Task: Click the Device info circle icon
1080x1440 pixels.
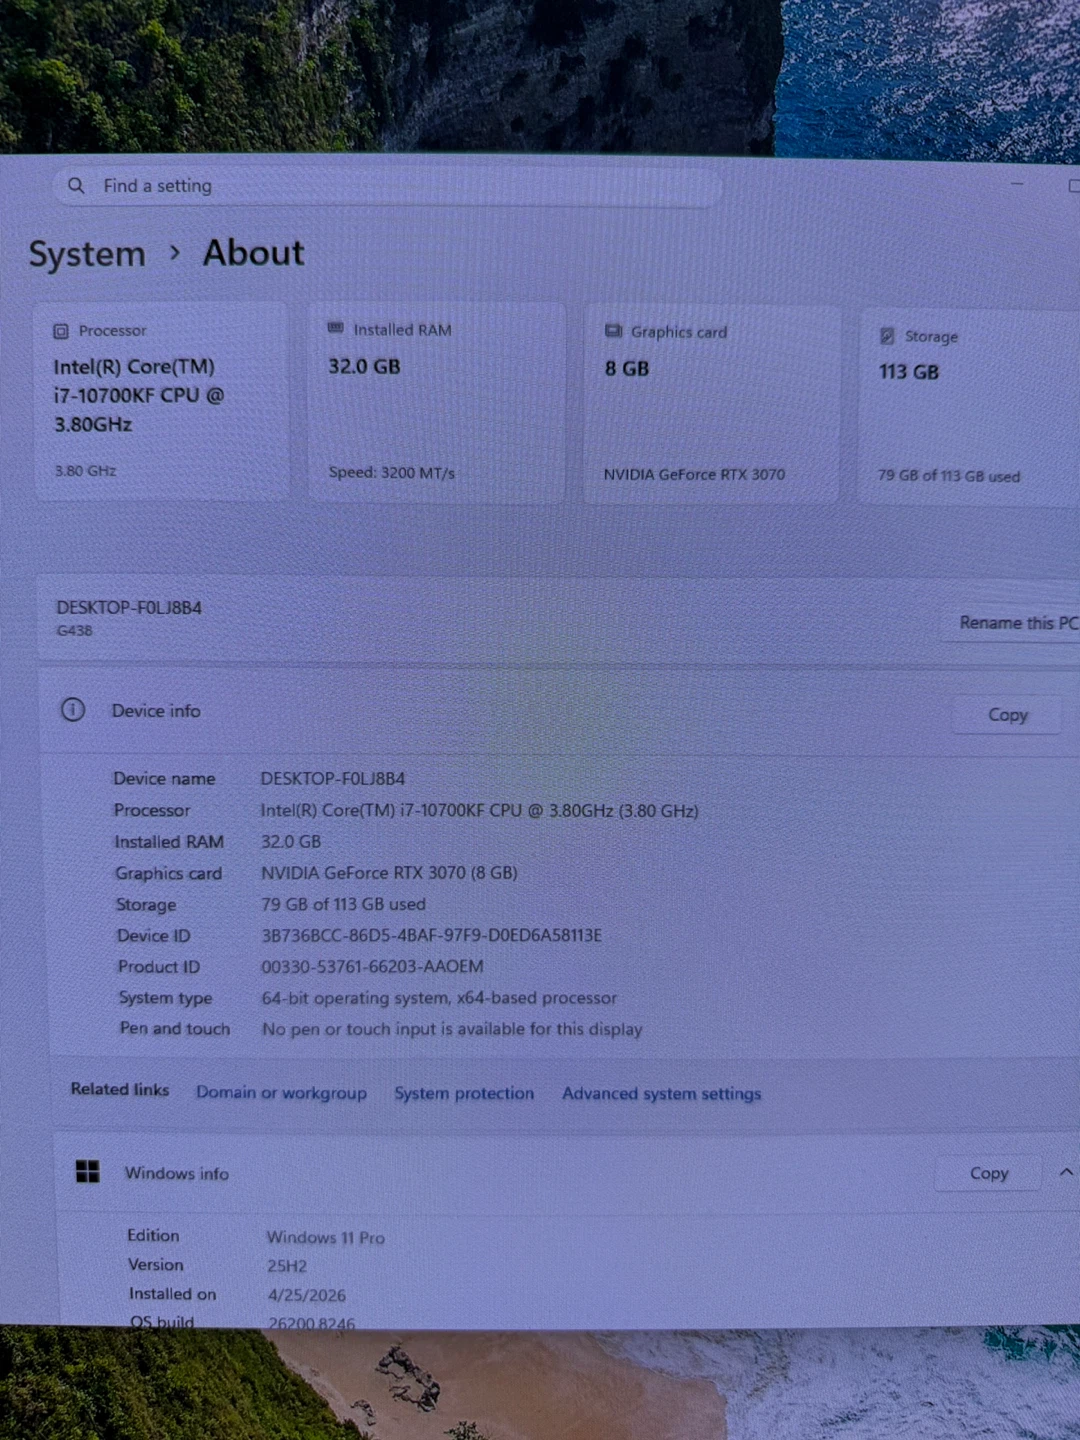Action: coord(73,710)
